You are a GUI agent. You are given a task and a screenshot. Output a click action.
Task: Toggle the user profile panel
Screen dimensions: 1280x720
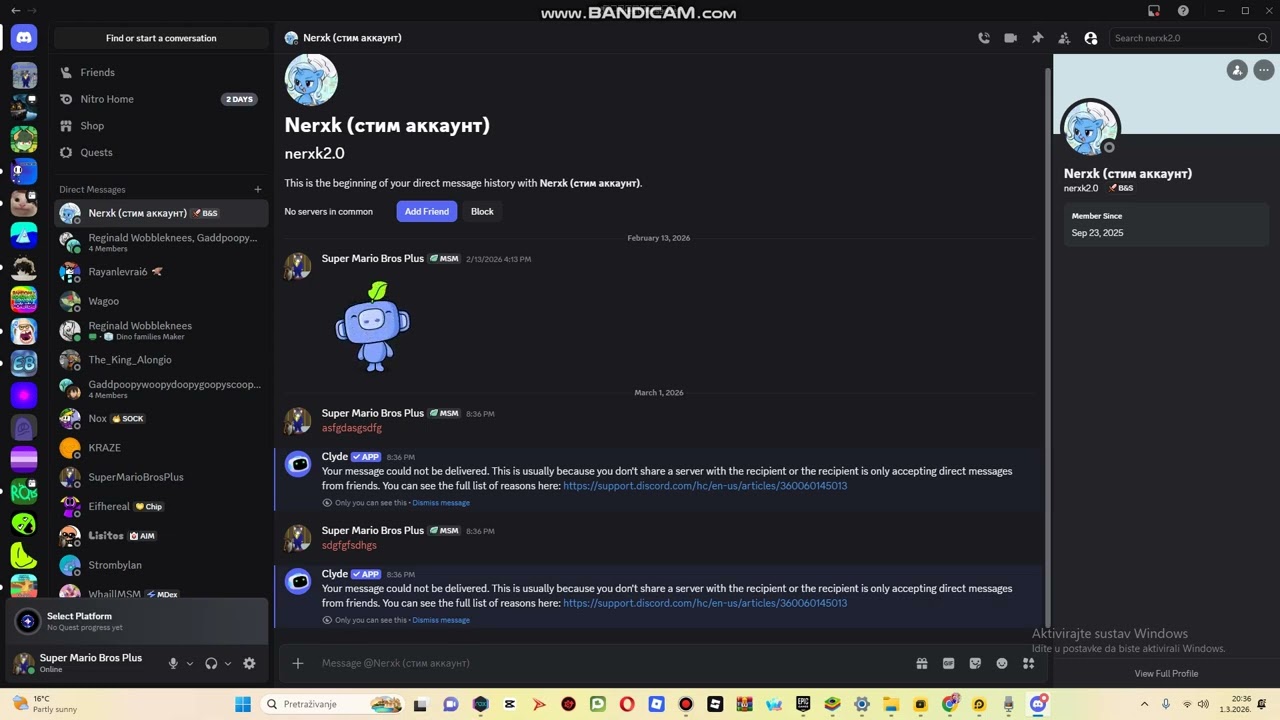(x=1091, y=38)
